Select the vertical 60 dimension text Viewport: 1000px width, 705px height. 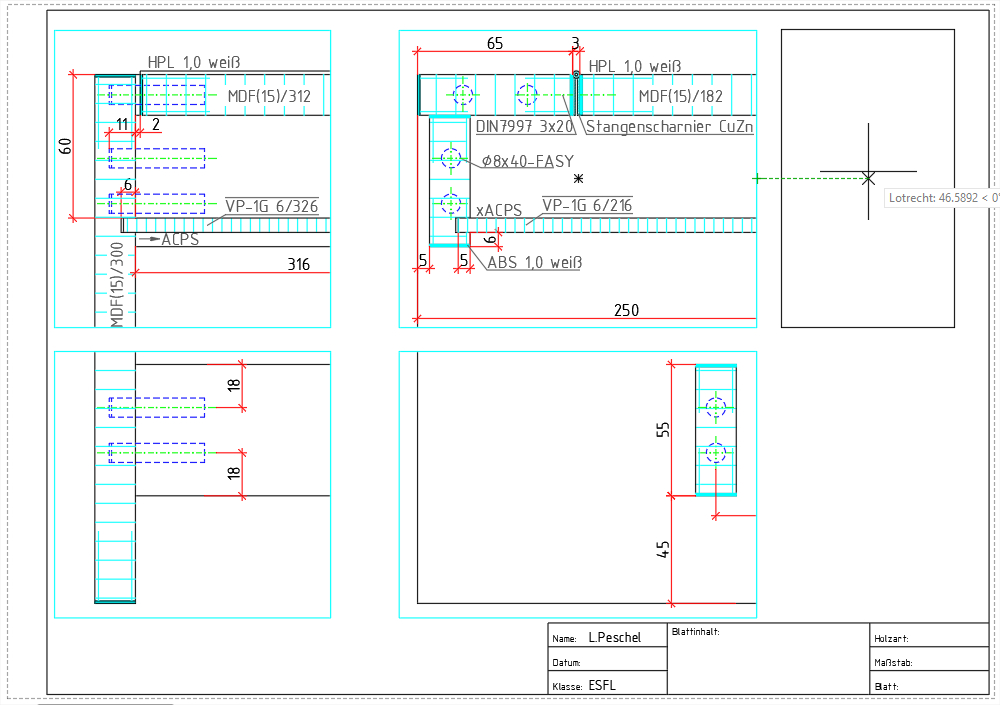point(66,146)
